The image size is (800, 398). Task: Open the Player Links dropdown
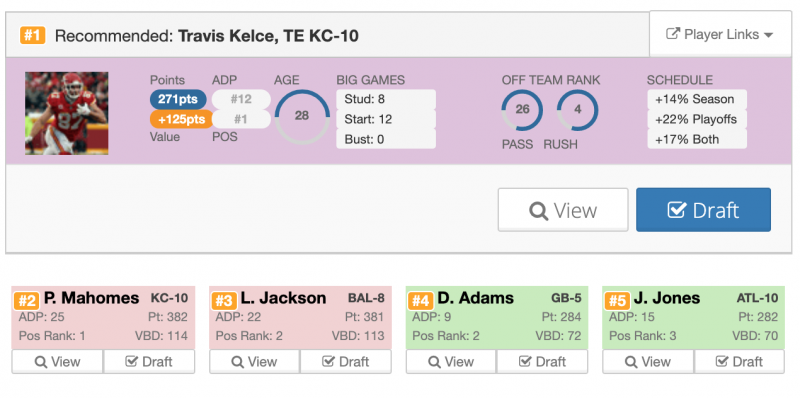pos(720,34)
